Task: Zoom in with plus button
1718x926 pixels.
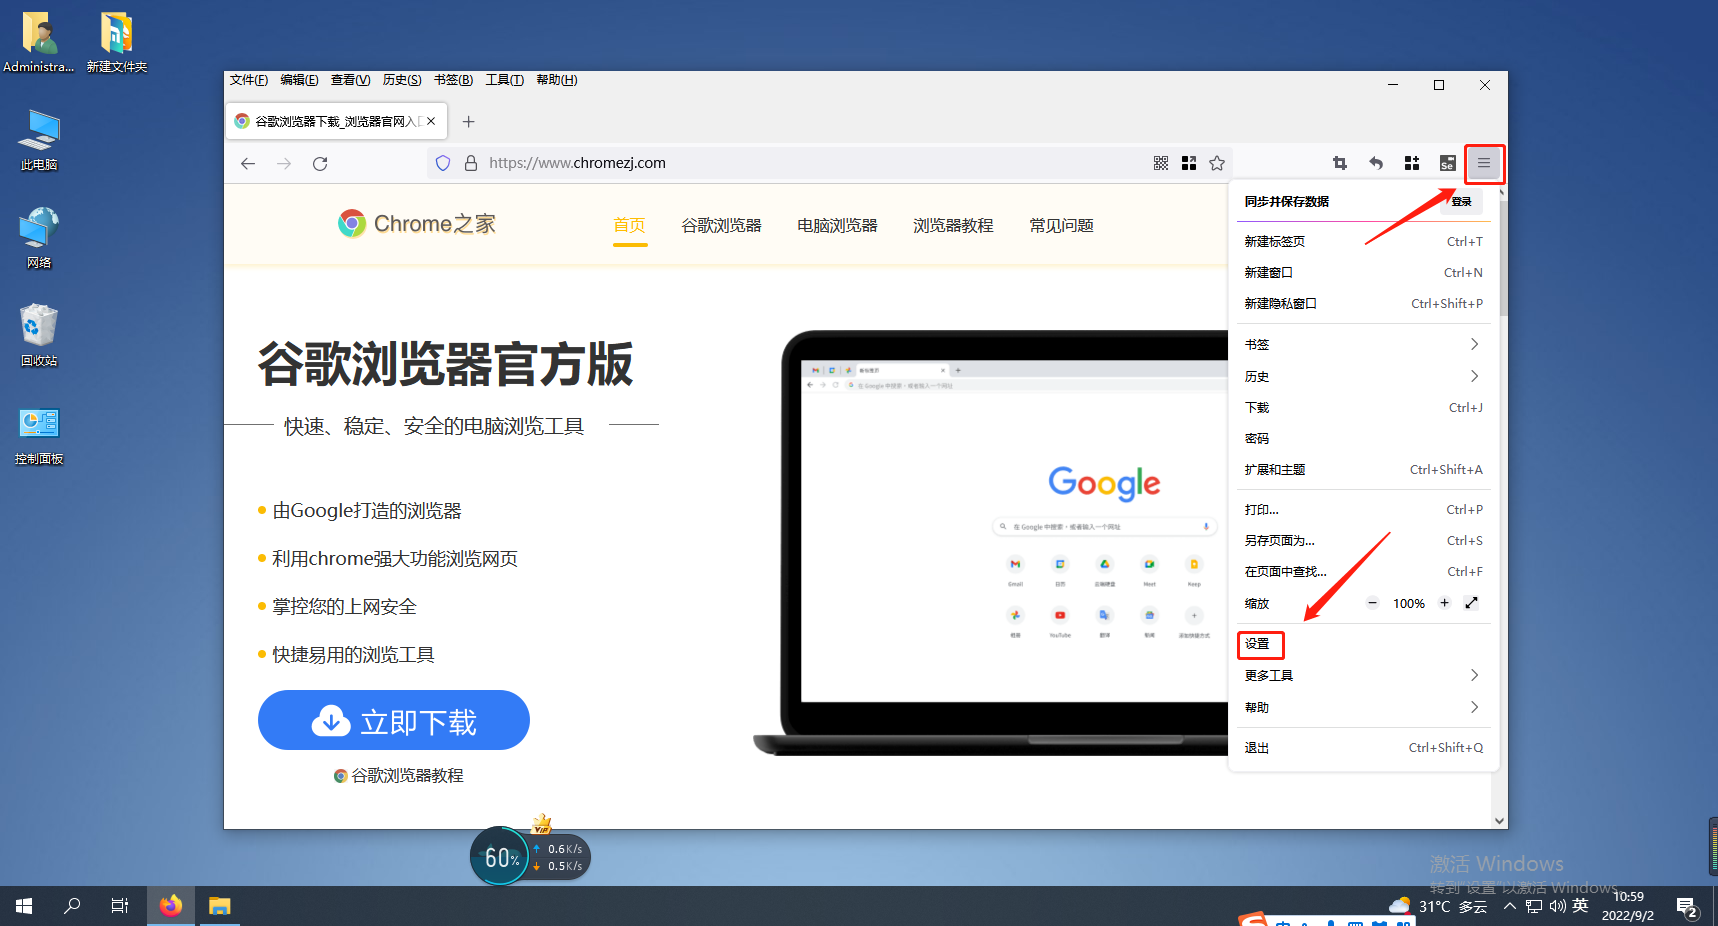Action: tap(1444, 603)
